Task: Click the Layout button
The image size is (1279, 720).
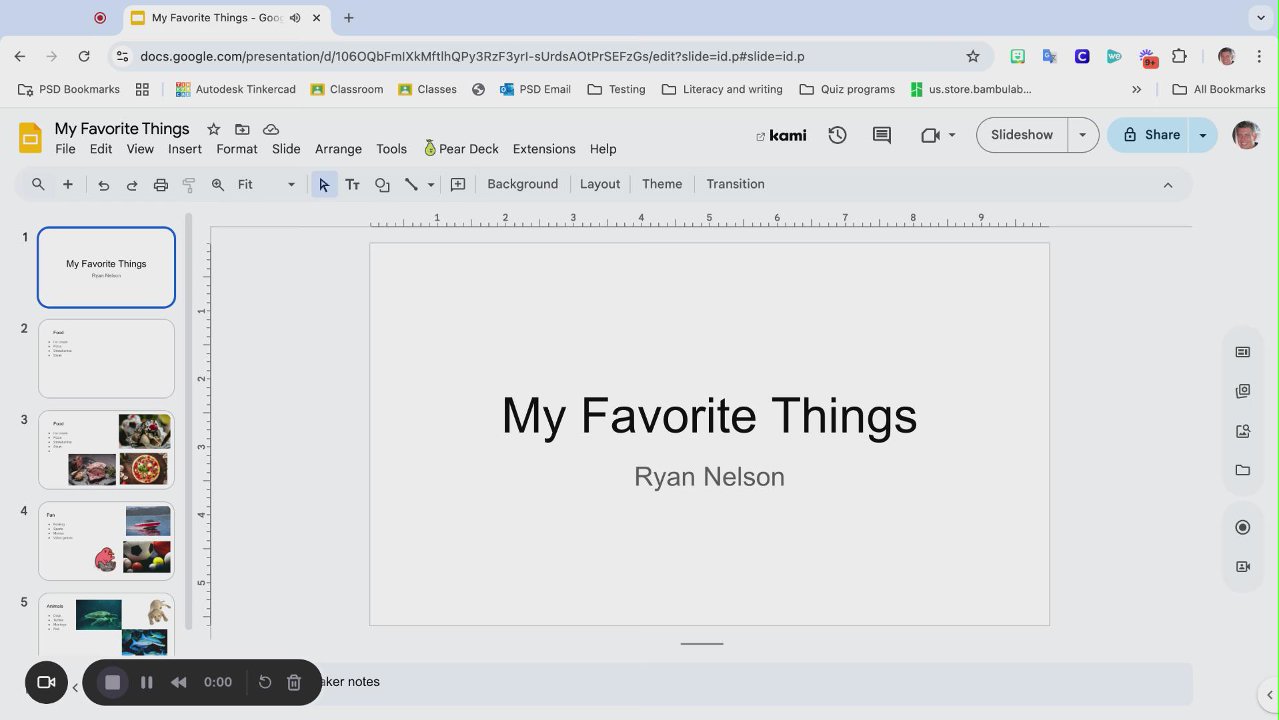Action: click(600, 184)
